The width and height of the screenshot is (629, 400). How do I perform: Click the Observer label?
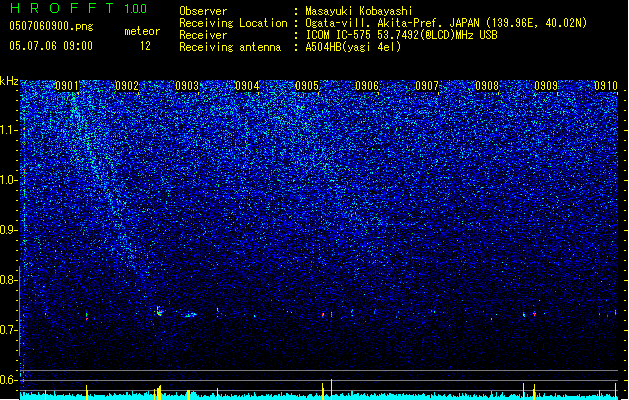click(203, 11)
